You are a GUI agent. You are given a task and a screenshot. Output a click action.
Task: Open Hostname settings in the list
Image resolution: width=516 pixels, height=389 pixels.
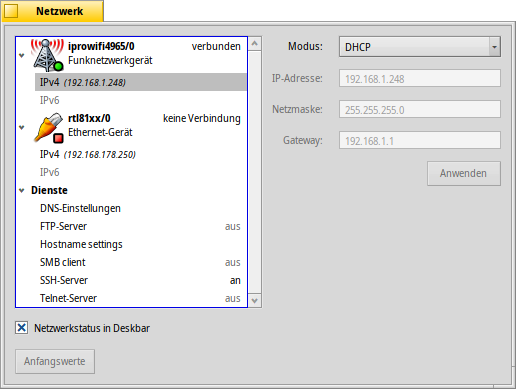131,244
